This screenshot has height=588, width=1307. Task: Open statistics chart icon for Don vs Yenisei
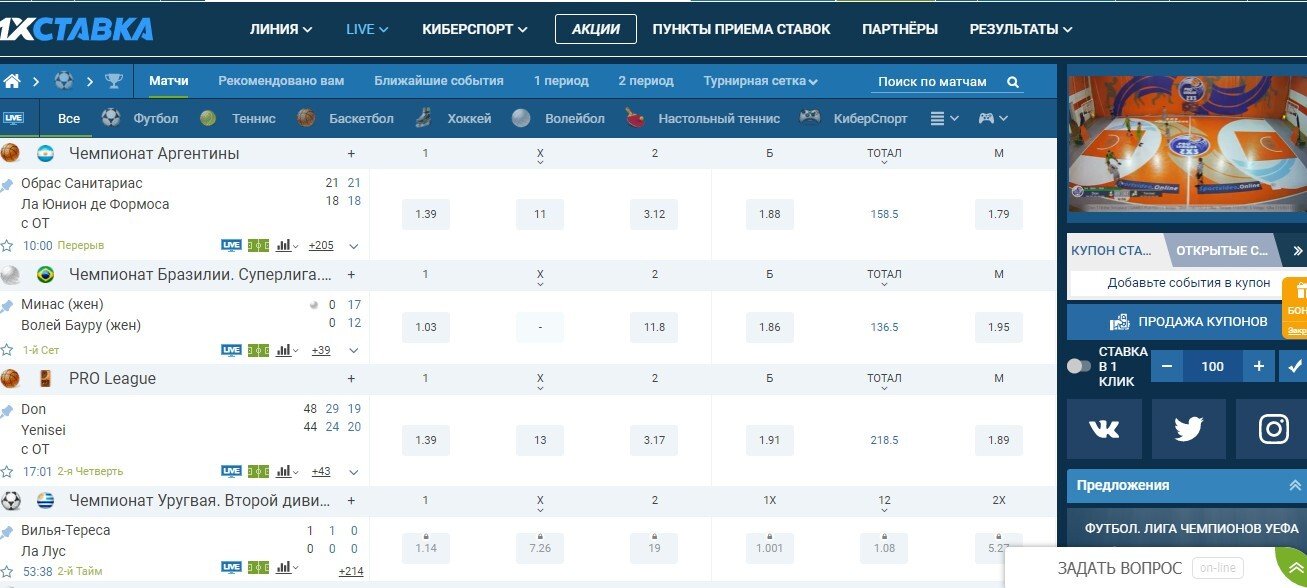[x=285, y=471]
